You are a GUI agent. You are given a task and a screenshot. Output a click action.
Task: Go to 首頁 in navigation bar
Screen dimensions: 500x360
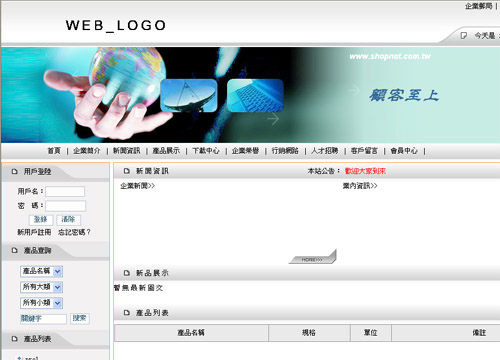pyautogui.click(x=54, y=151)
